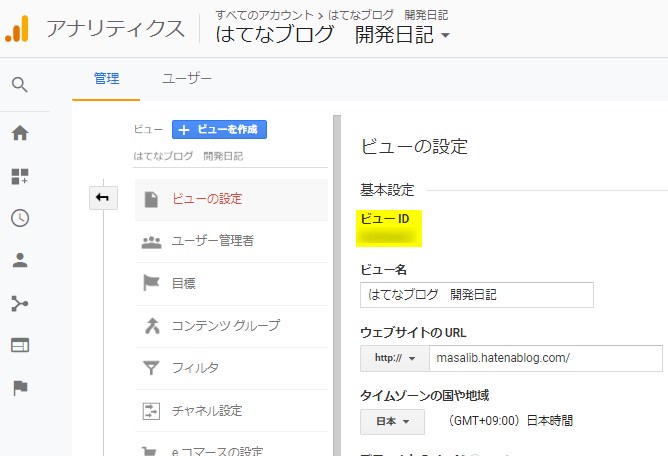Select ビューの設定 menu item
The width and height of the screenshot is (668, 456).
pyautogui.click(x=231, y=199)
